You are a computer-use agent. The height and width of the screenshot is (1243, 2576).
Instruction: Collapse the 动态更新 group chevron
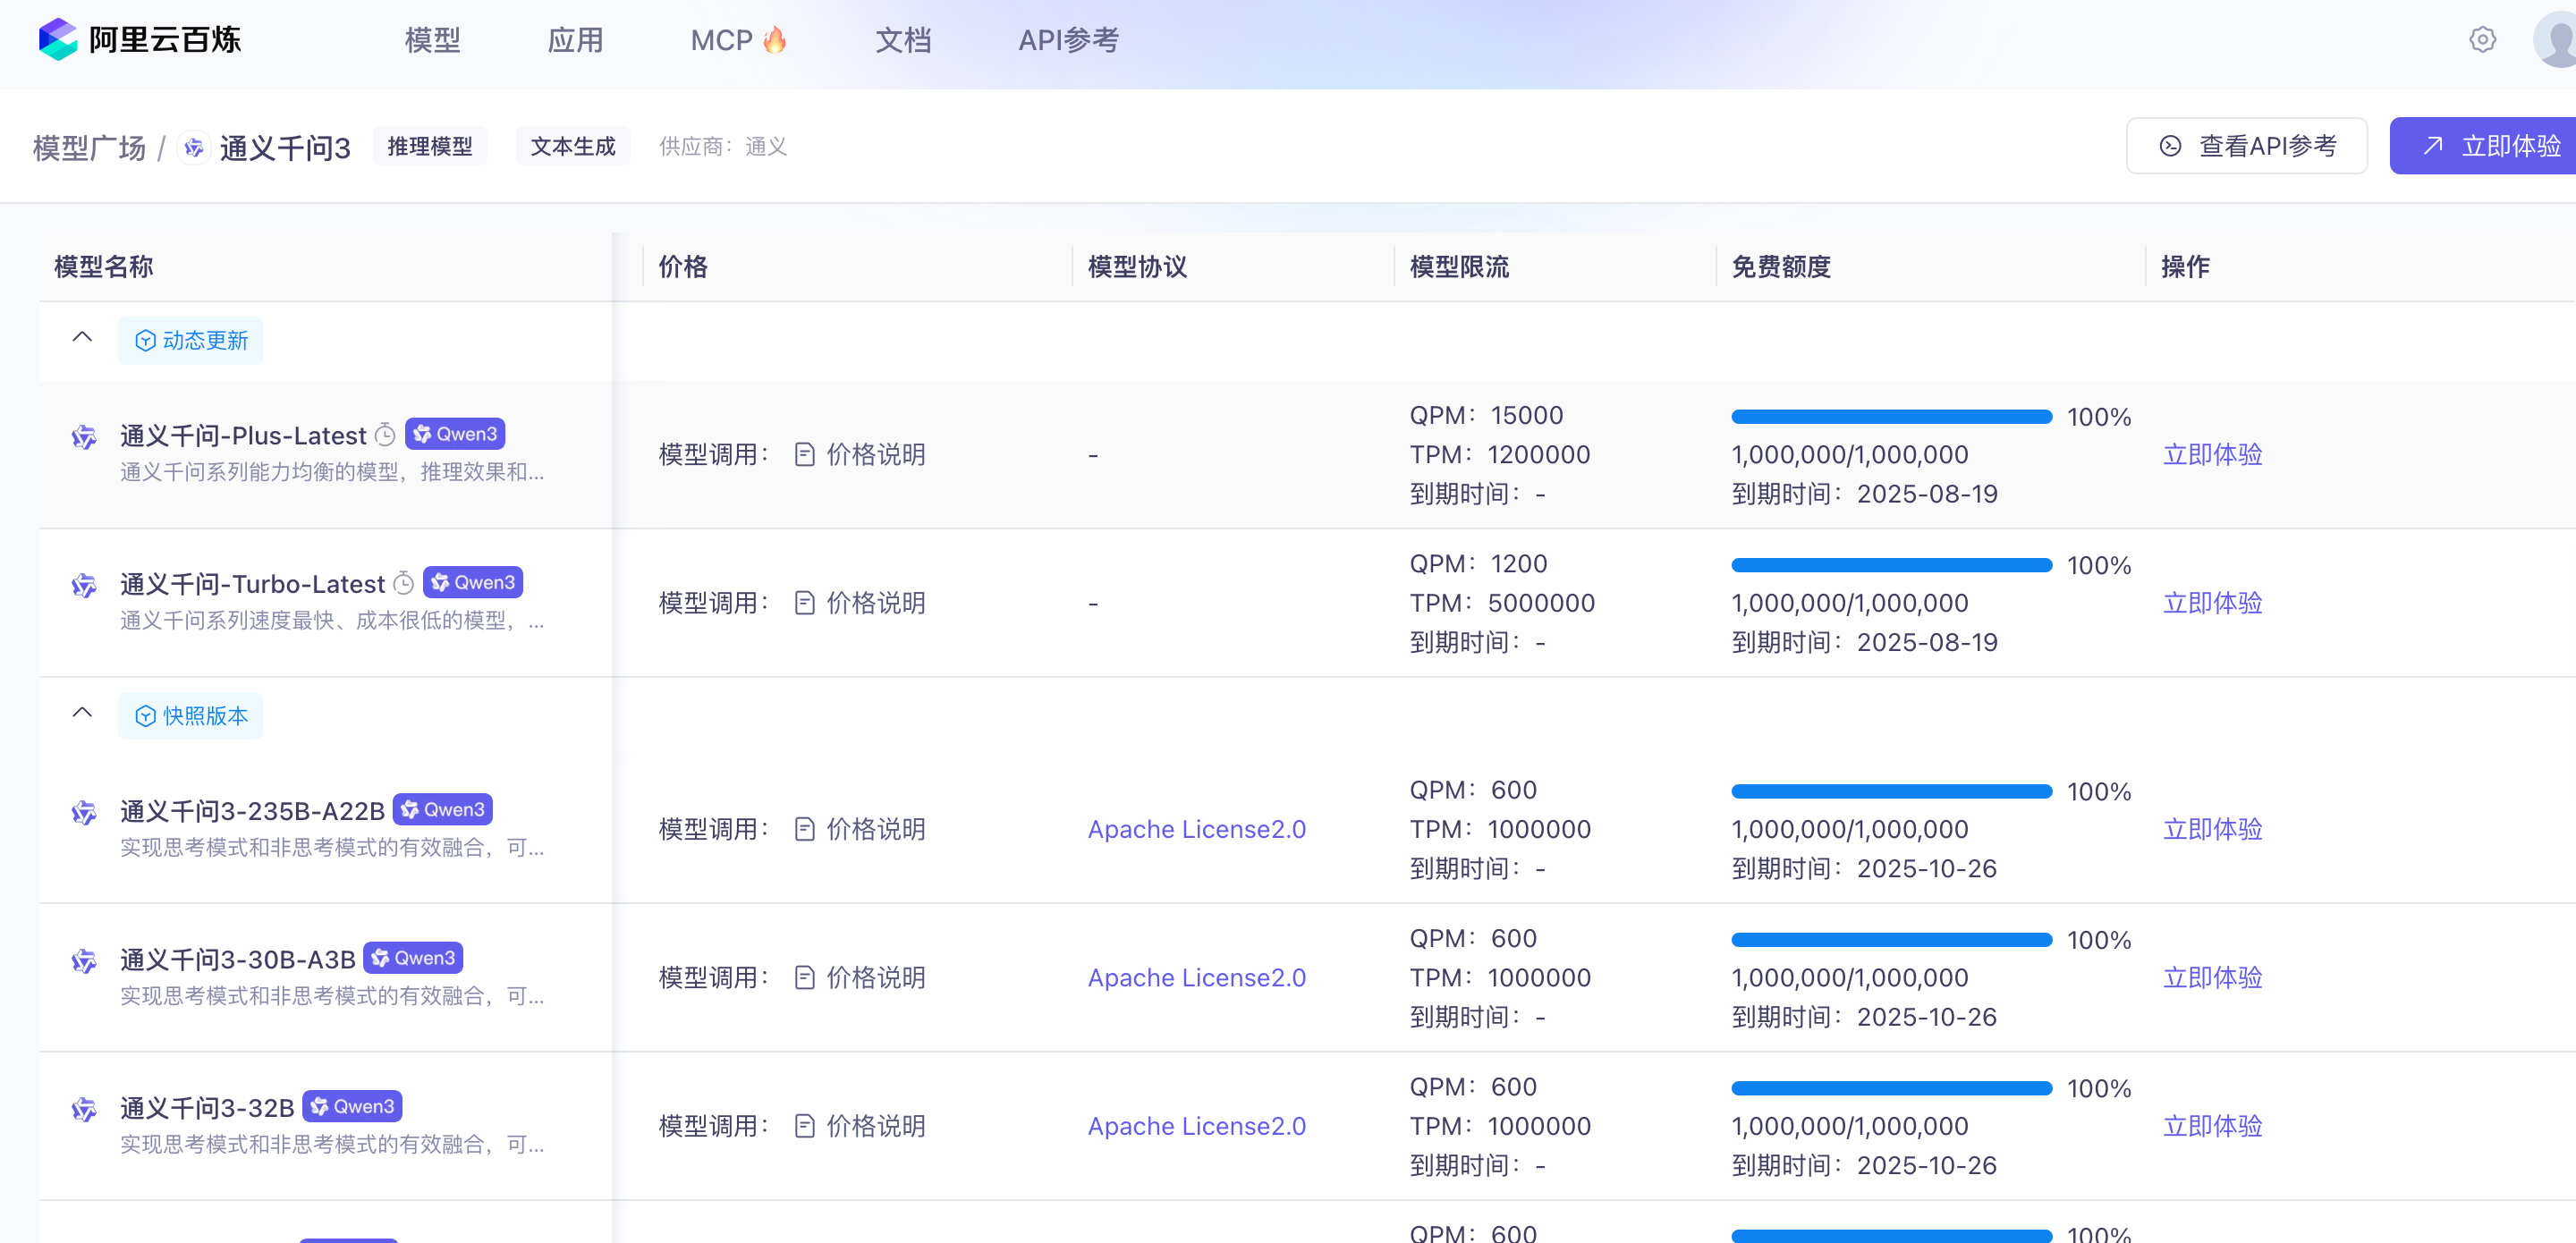point(82,338)
